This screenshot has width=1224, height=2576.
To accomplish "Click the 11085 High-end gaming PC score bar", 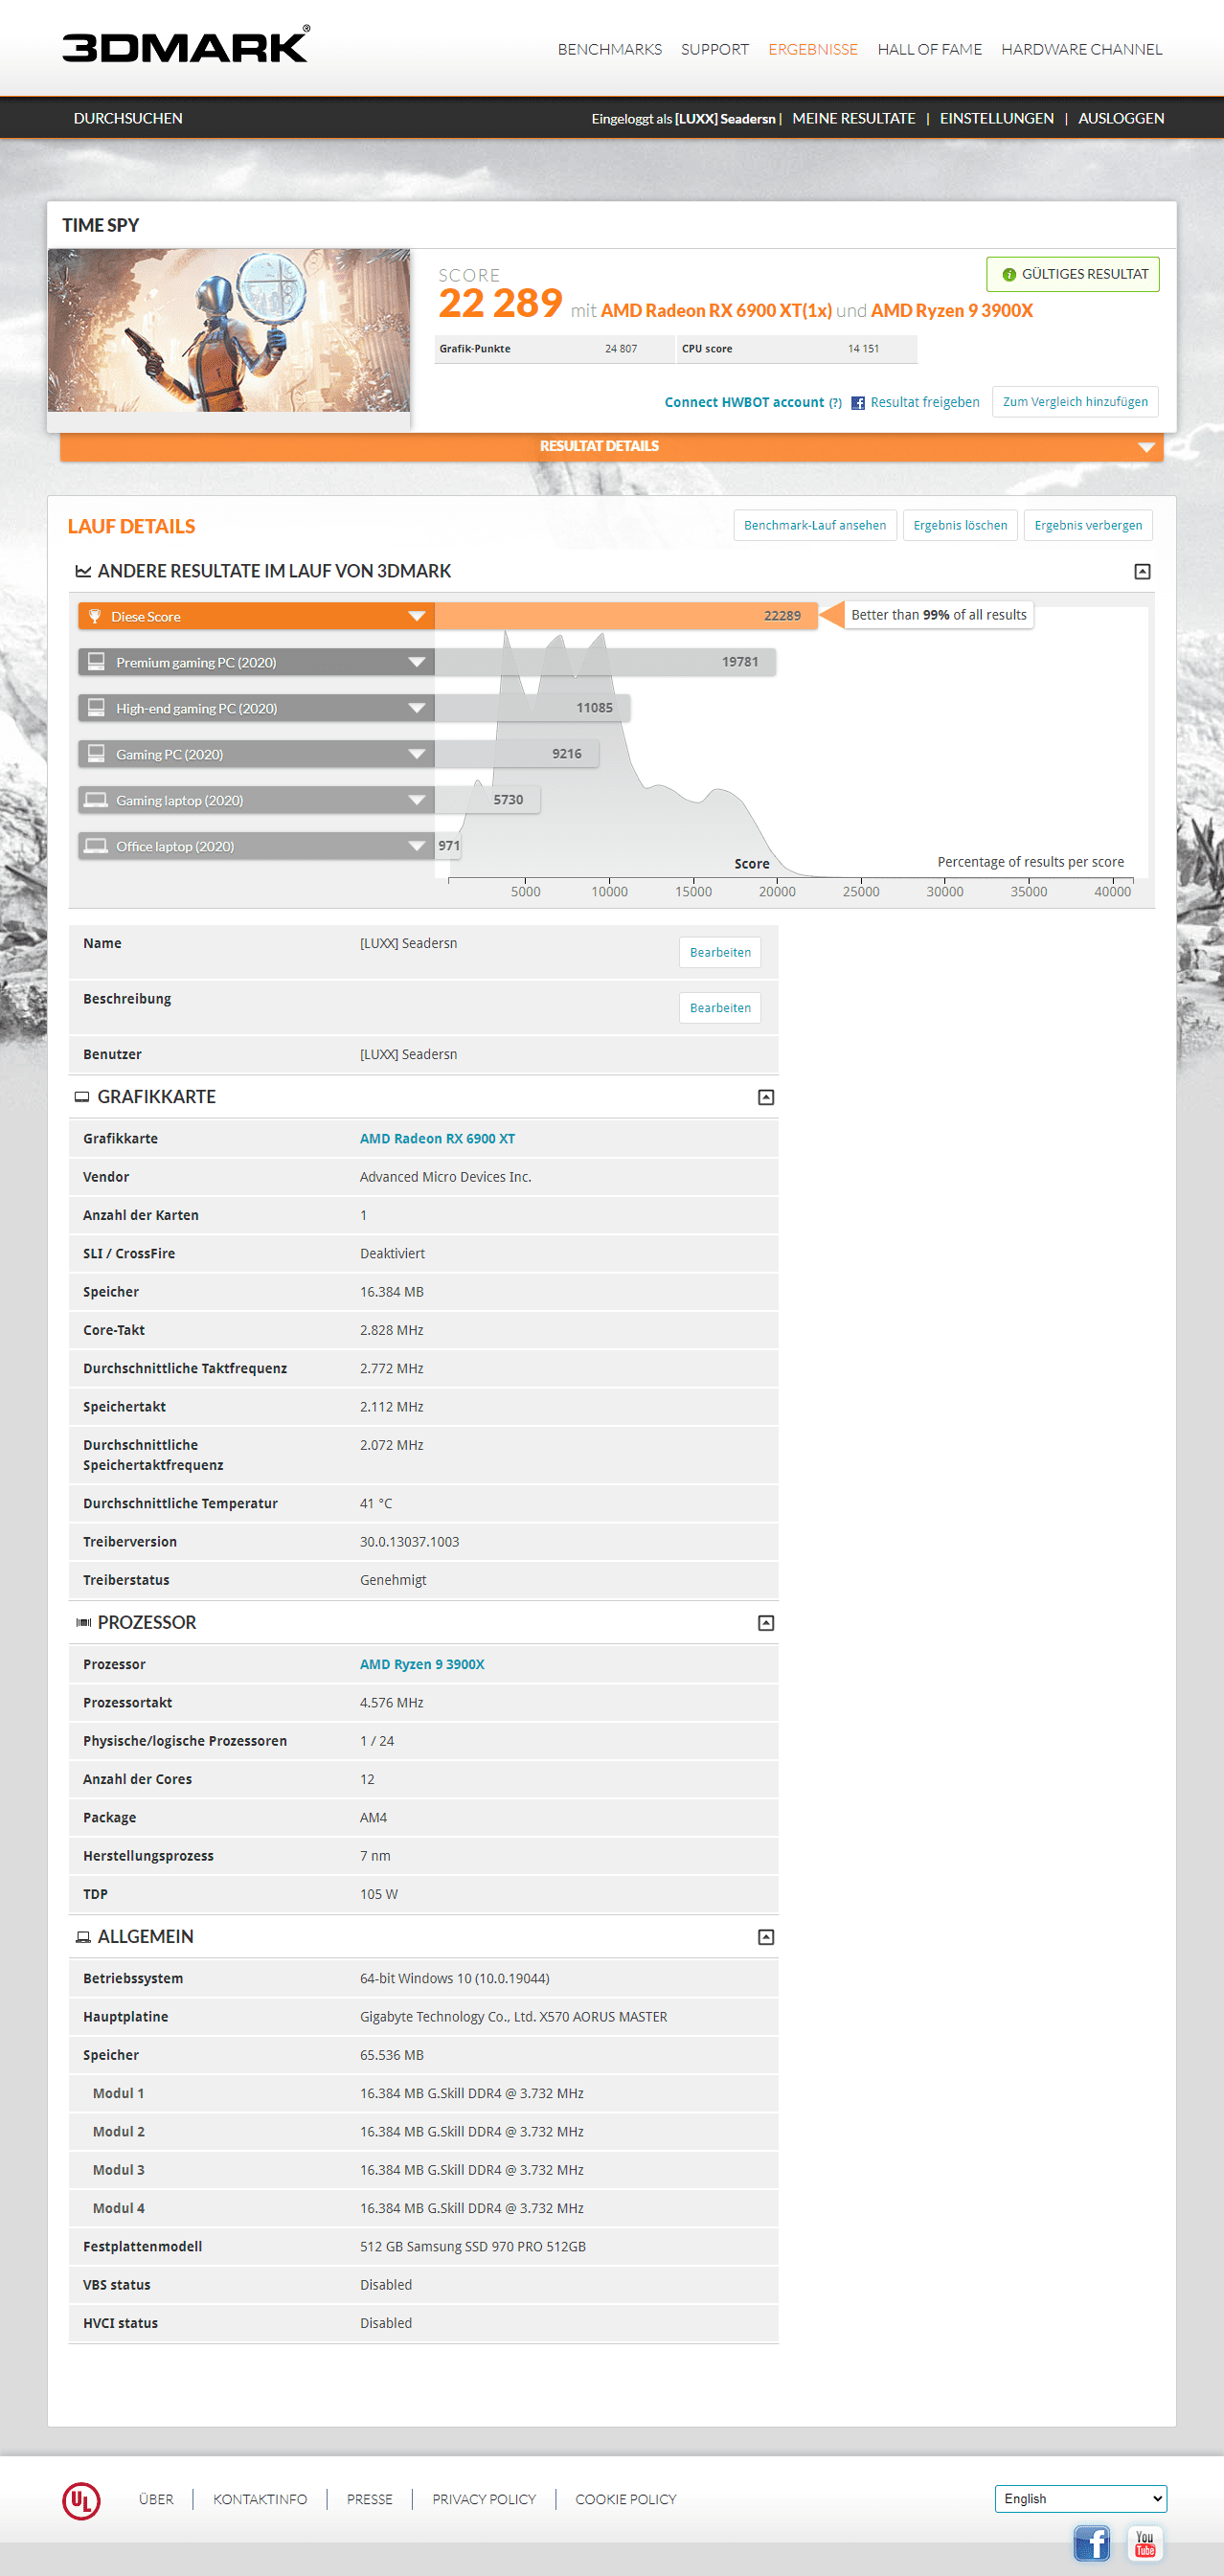I will pos(532,708).
